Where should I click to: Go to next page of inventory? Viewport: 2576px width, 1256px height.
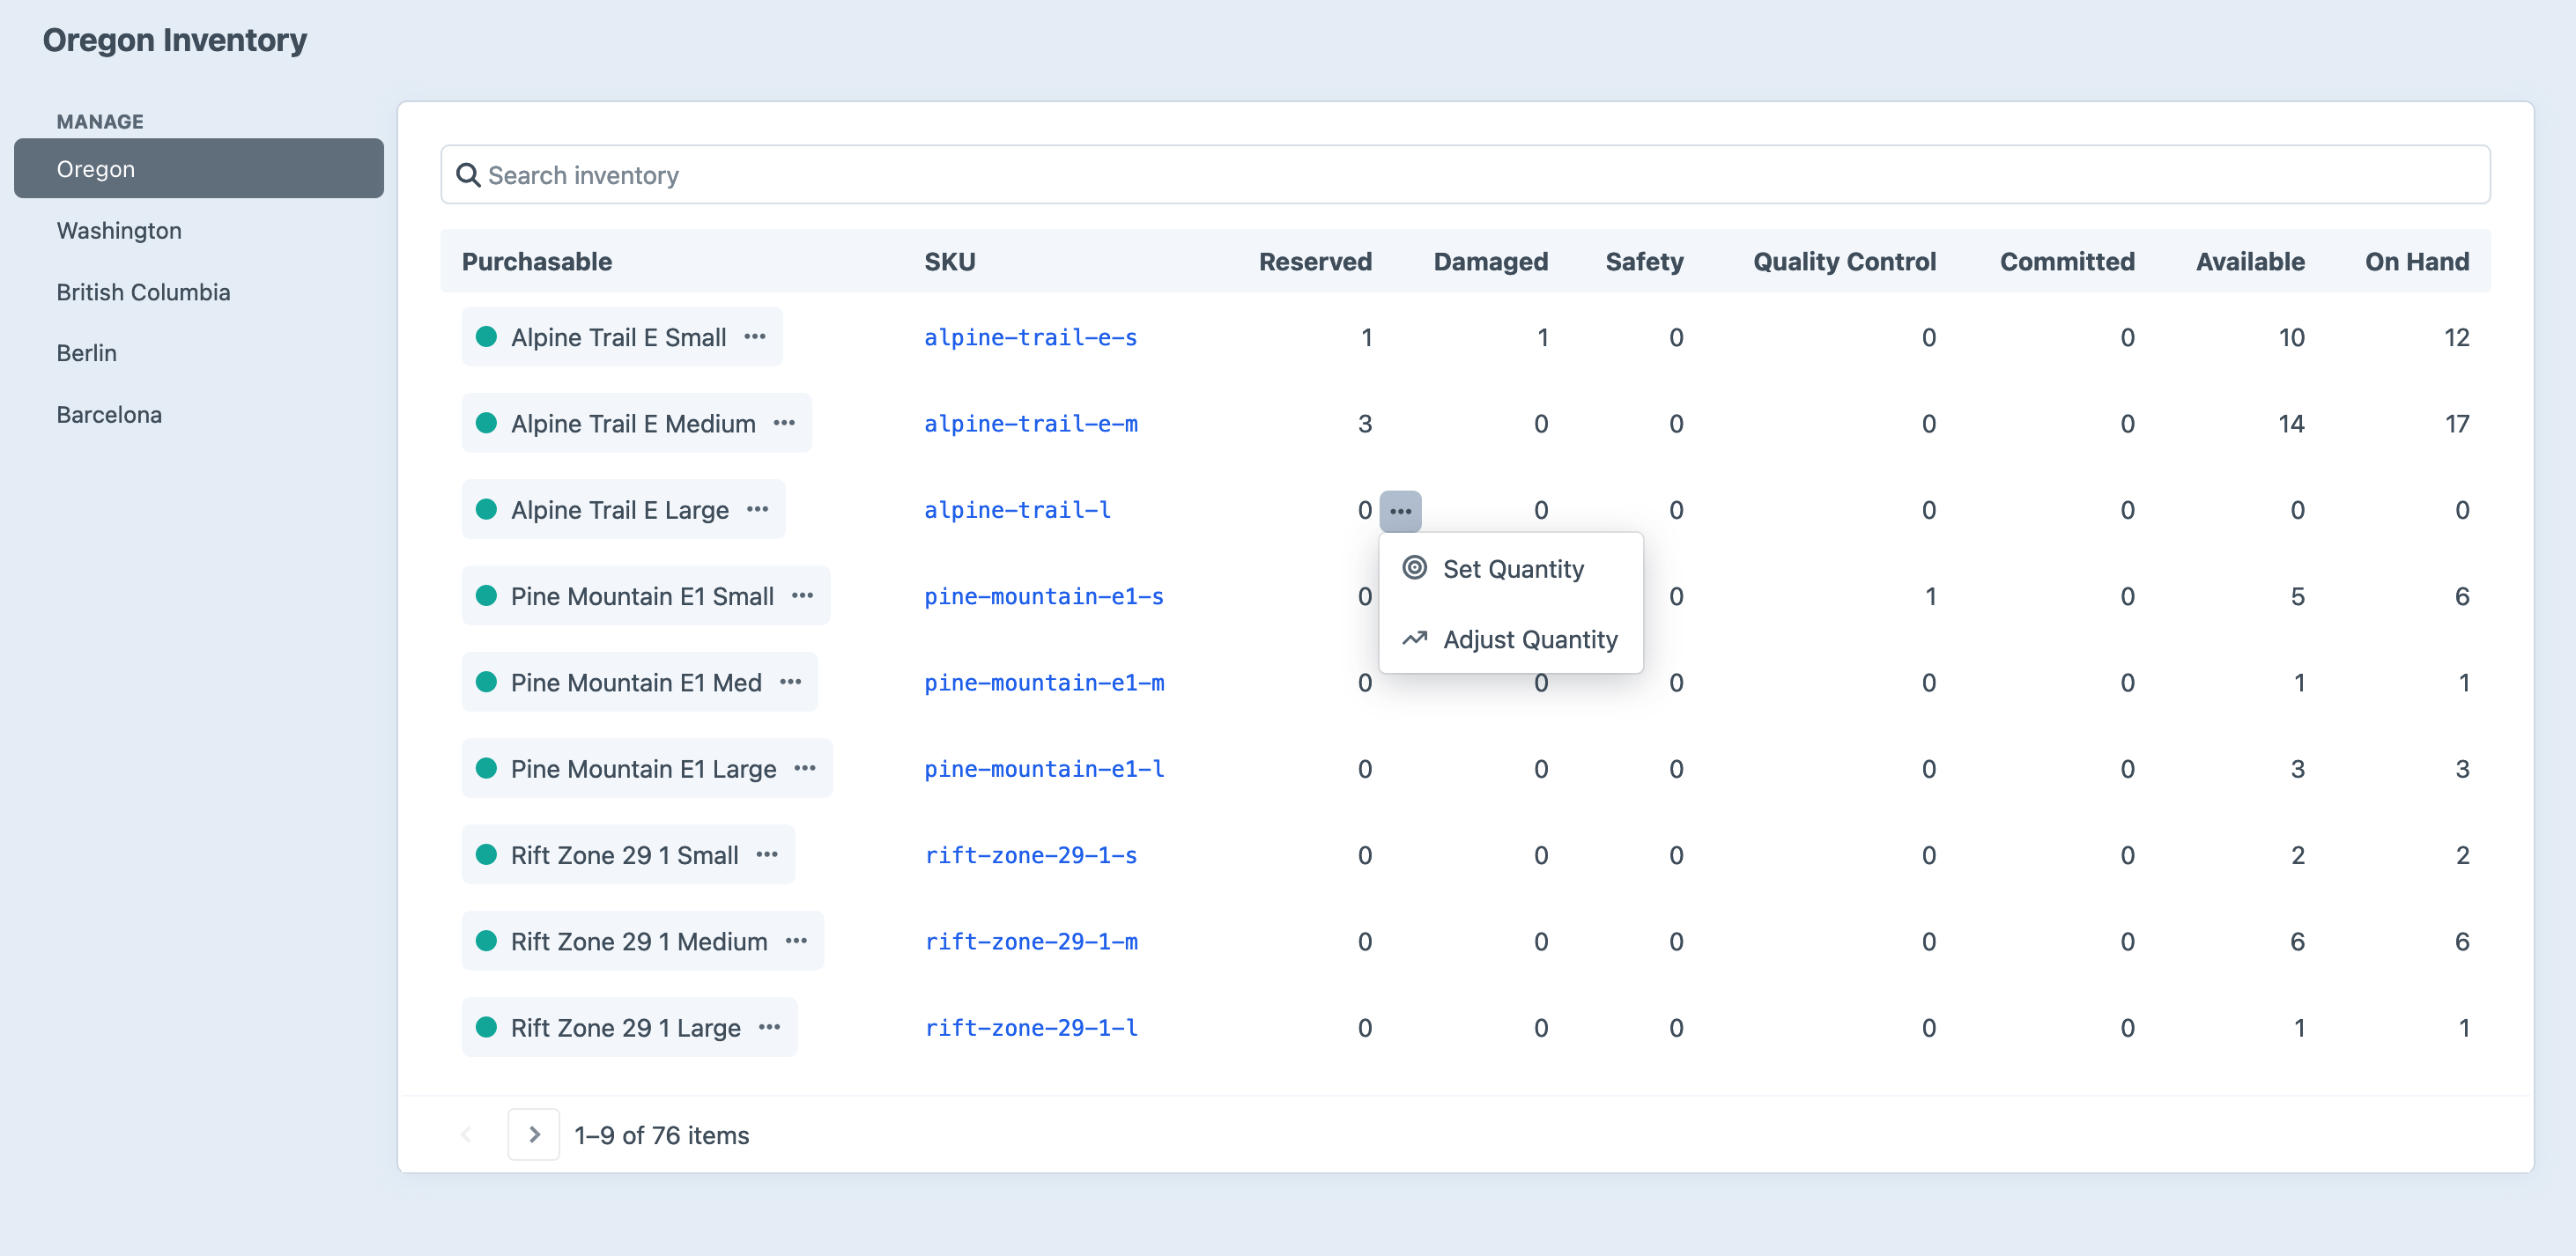[533, 1134]
